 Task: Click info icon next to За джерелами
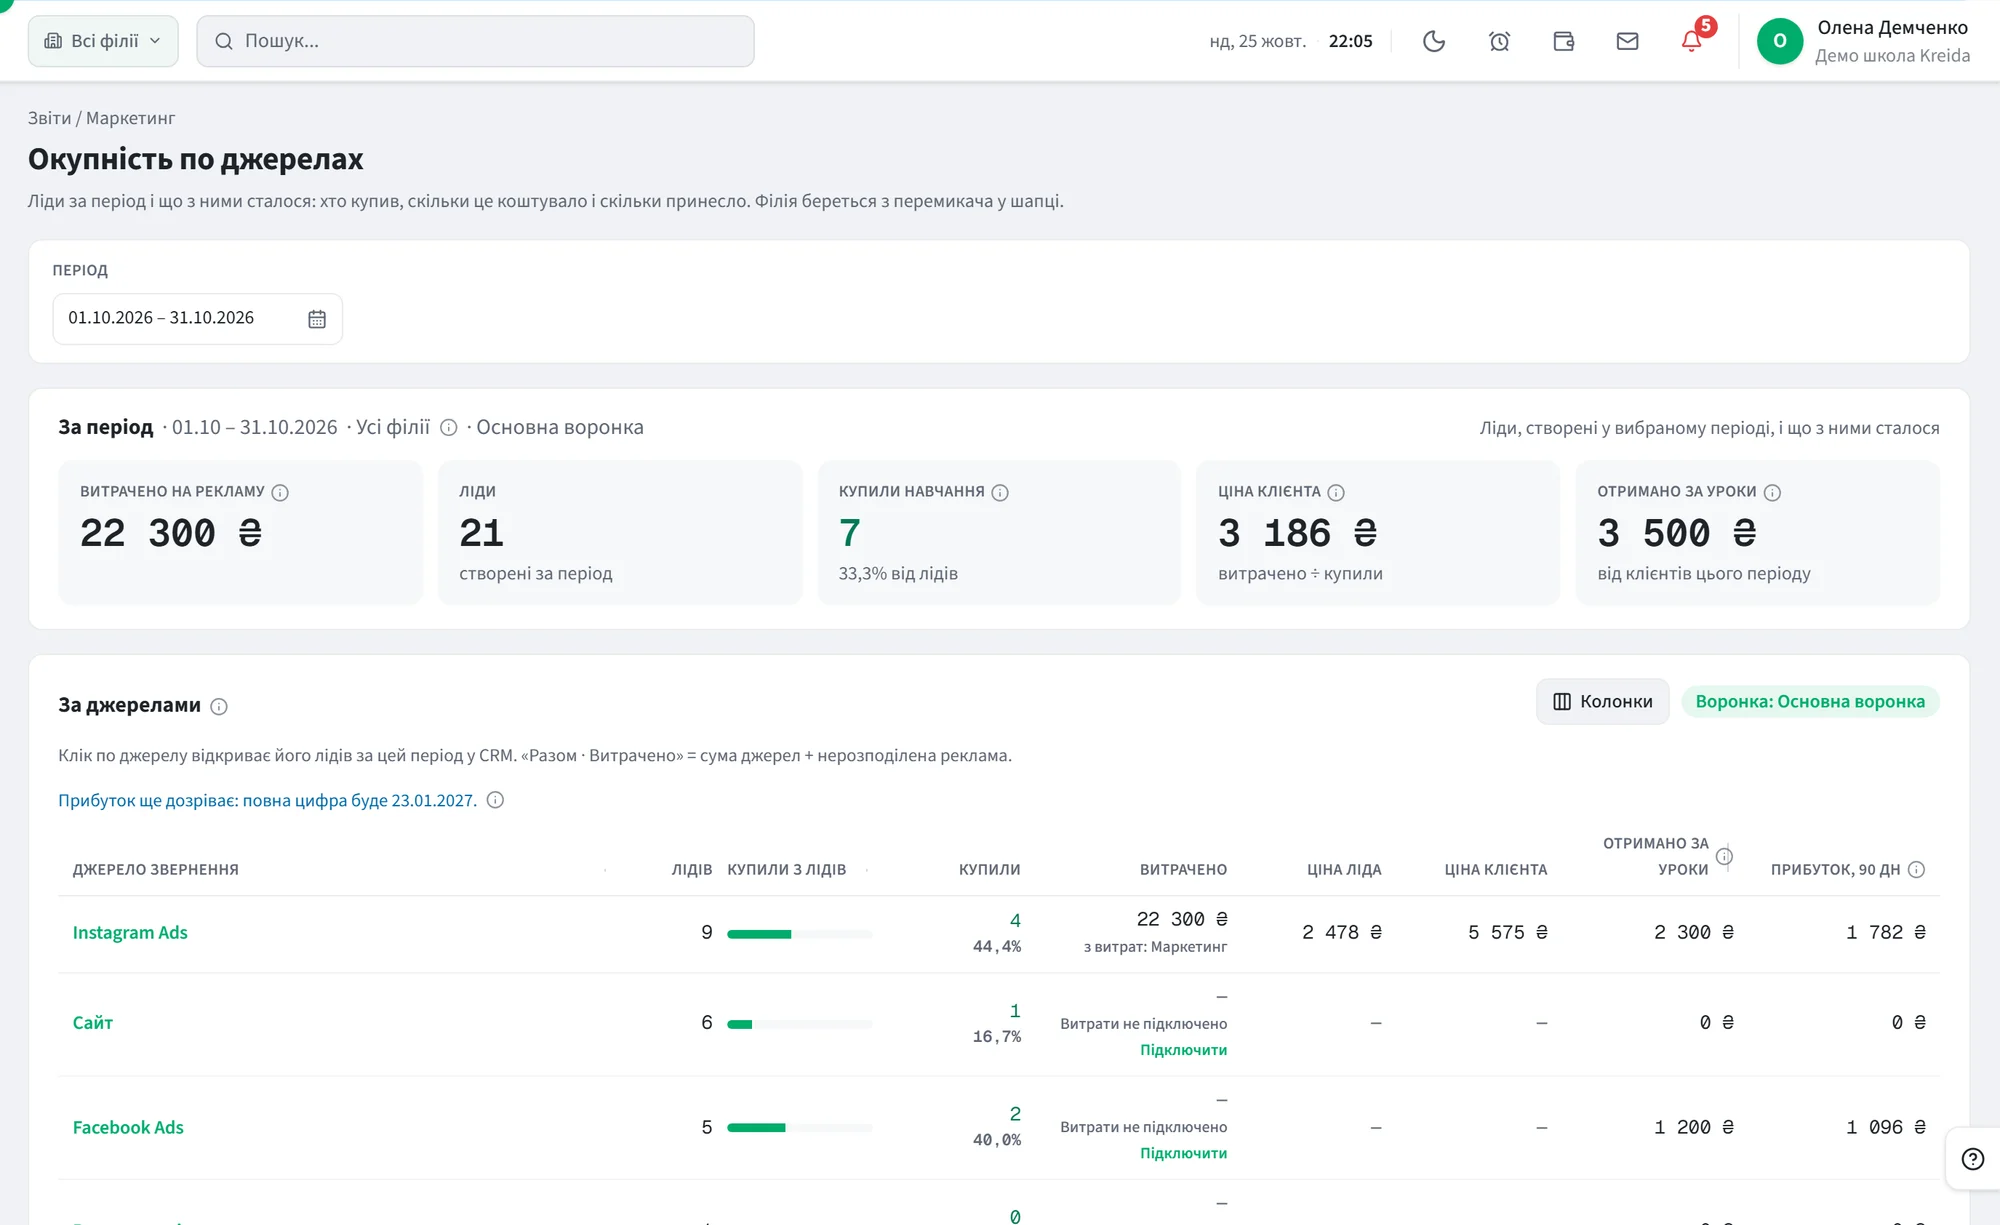219,706
